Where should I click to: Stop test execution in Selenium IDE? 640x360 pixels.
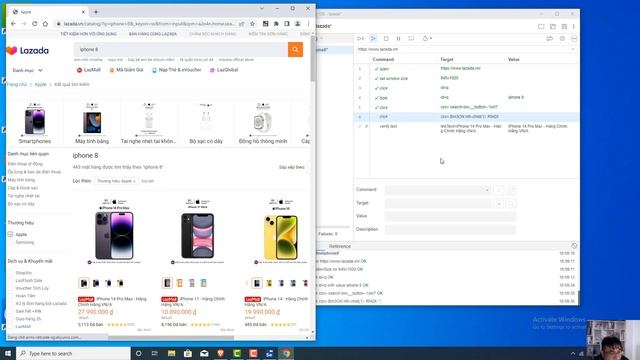pyautogui.click(x=386, y=38)
